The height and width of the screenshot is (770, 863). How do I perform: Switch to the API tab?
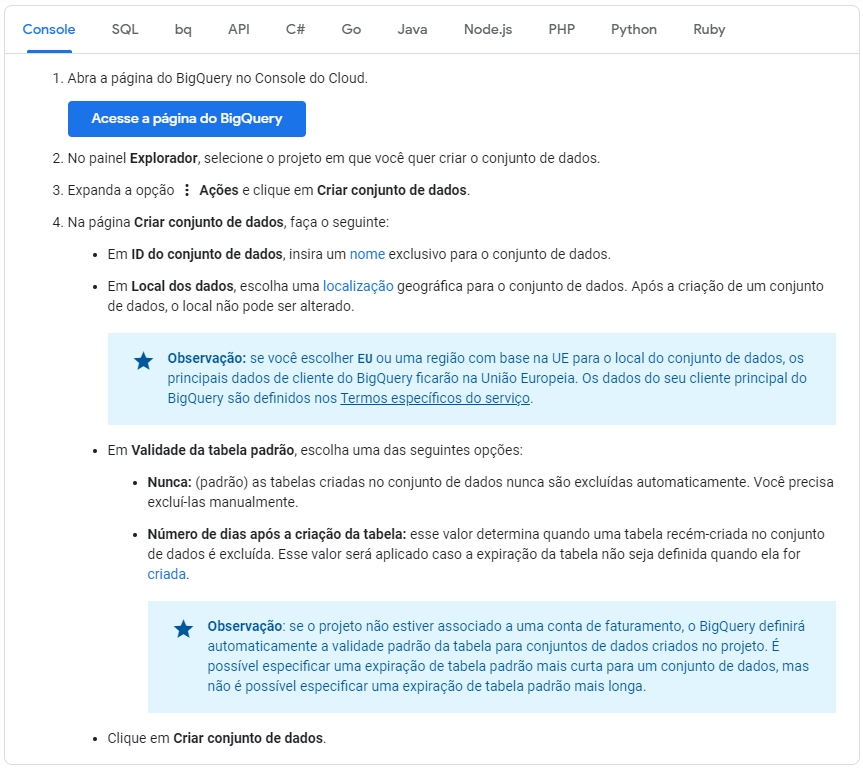coord(239,30)
